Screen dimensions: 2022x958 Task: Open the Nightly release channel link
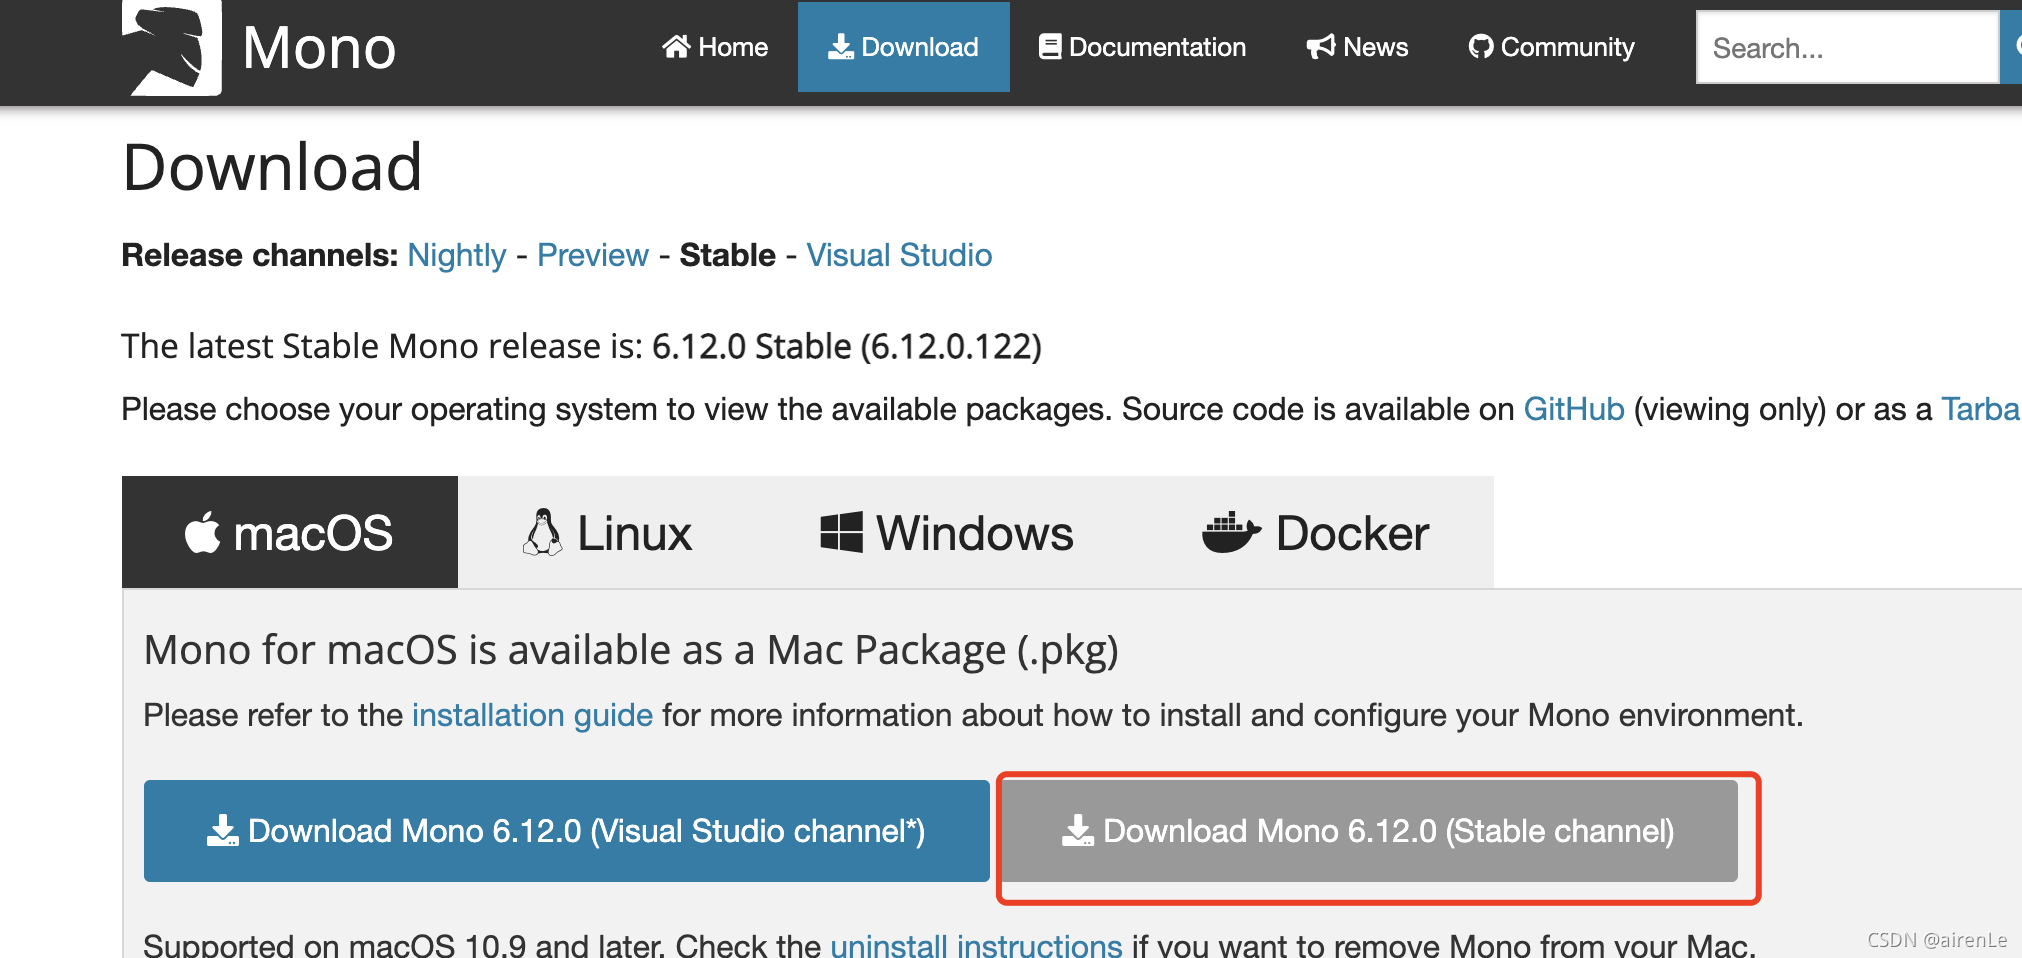click(x=457, y=255)
